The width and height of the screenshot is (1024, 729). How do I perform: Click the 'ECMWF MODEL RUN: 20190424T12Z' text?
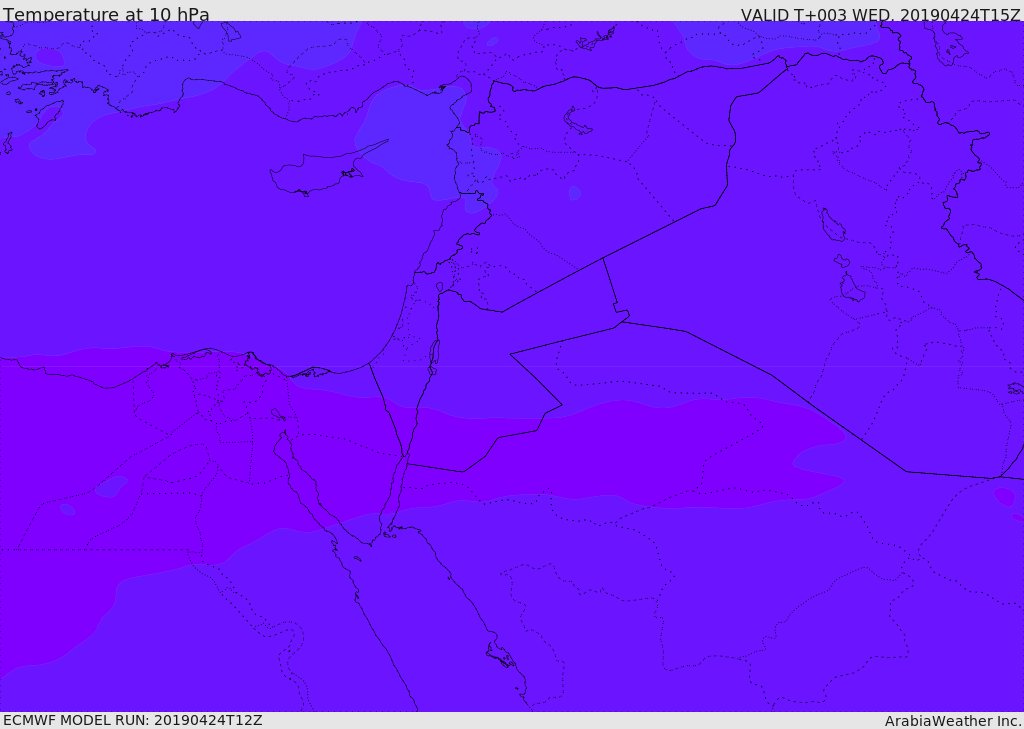point(133,721)
